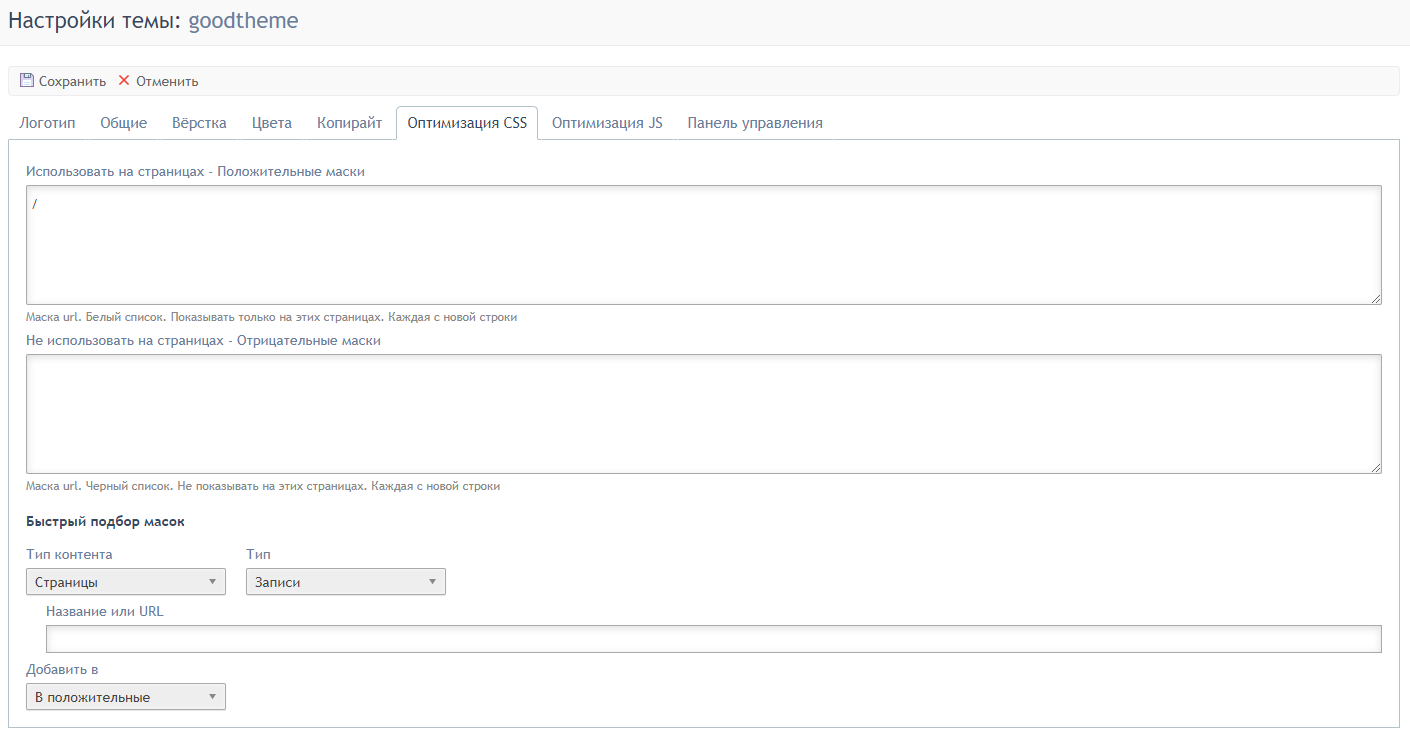Click the positive masks textarea resize handle

[x=1376, y=299]
